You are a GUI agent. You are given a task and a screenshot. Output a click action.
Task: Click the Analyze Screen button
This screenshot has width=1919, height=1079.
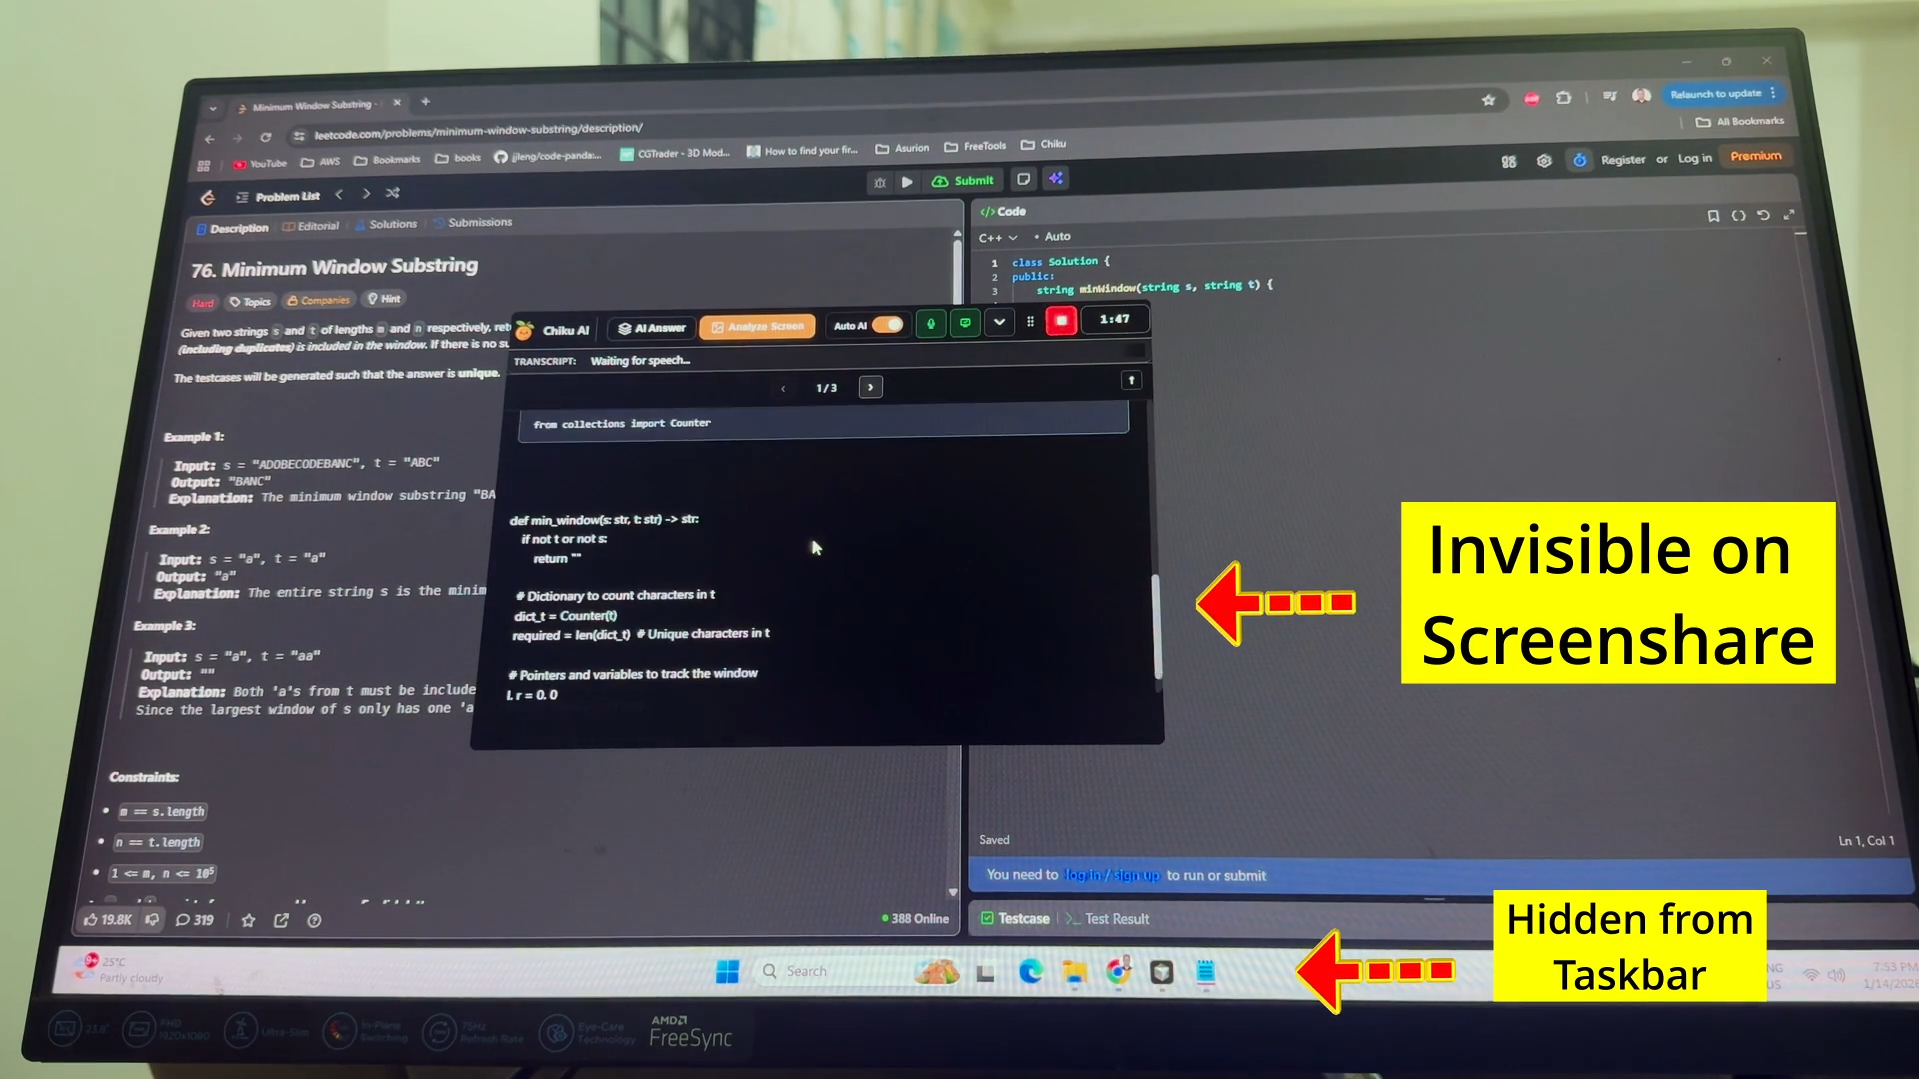[x=757, y=326]
